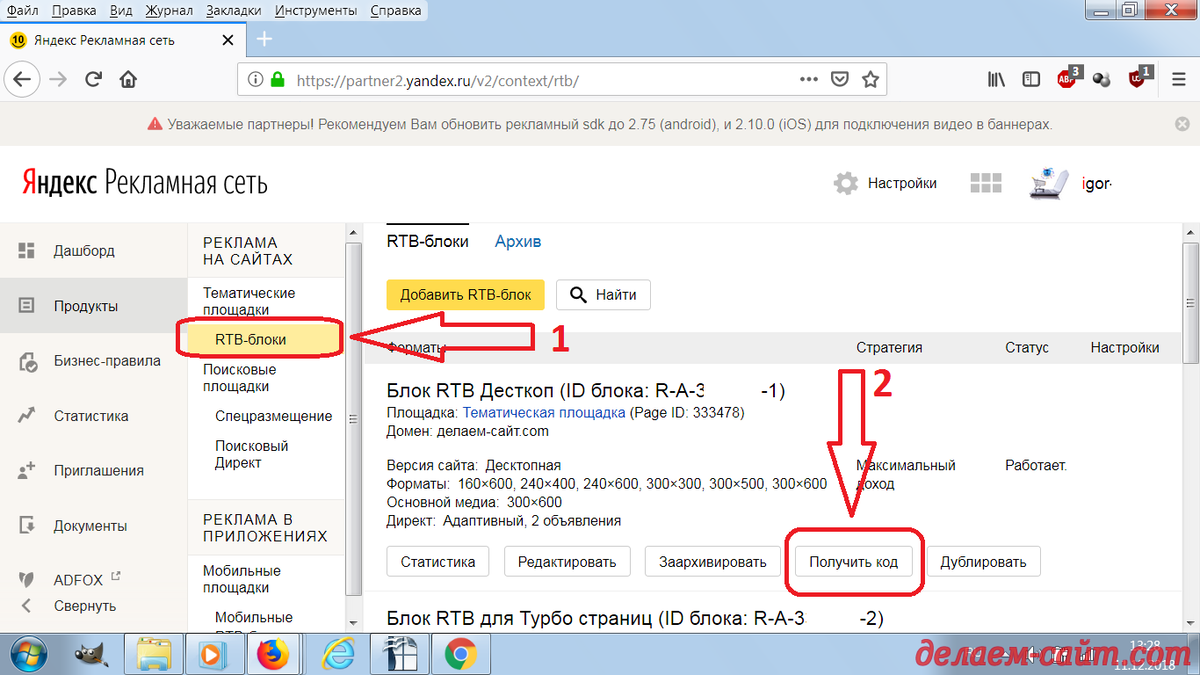1200x675 pixels.
Task: Open the gray spheres extension icon
Action: click(1102, 79)
